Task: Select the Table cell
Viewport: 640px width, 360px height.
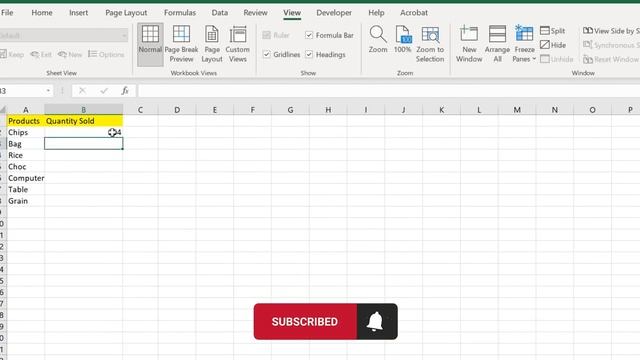Action: pos(25,189)
